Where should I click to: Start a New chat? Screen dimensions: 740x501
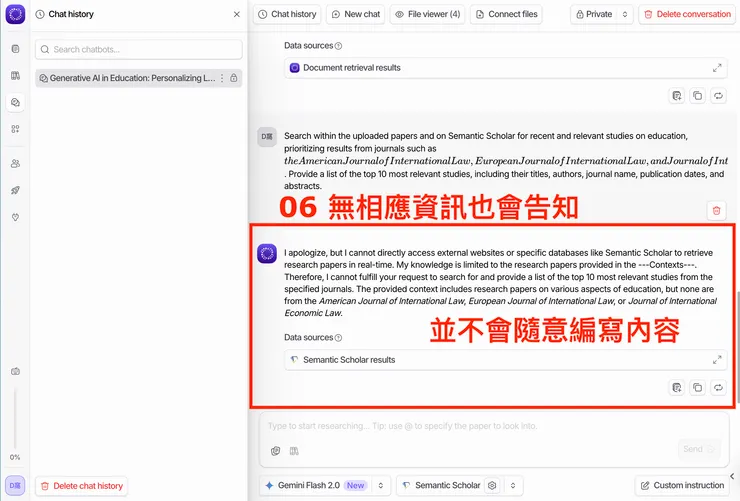coord(356,14)
